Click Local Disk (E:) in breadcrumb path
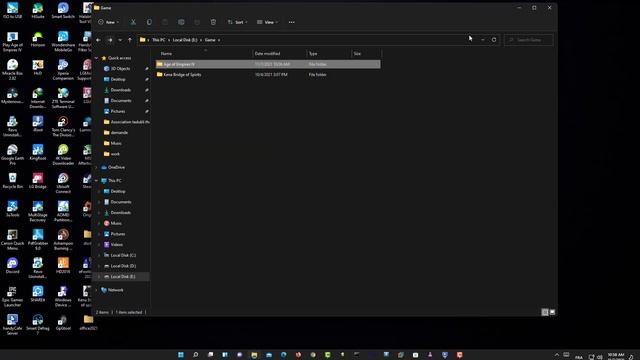 (x=184, y=40)
